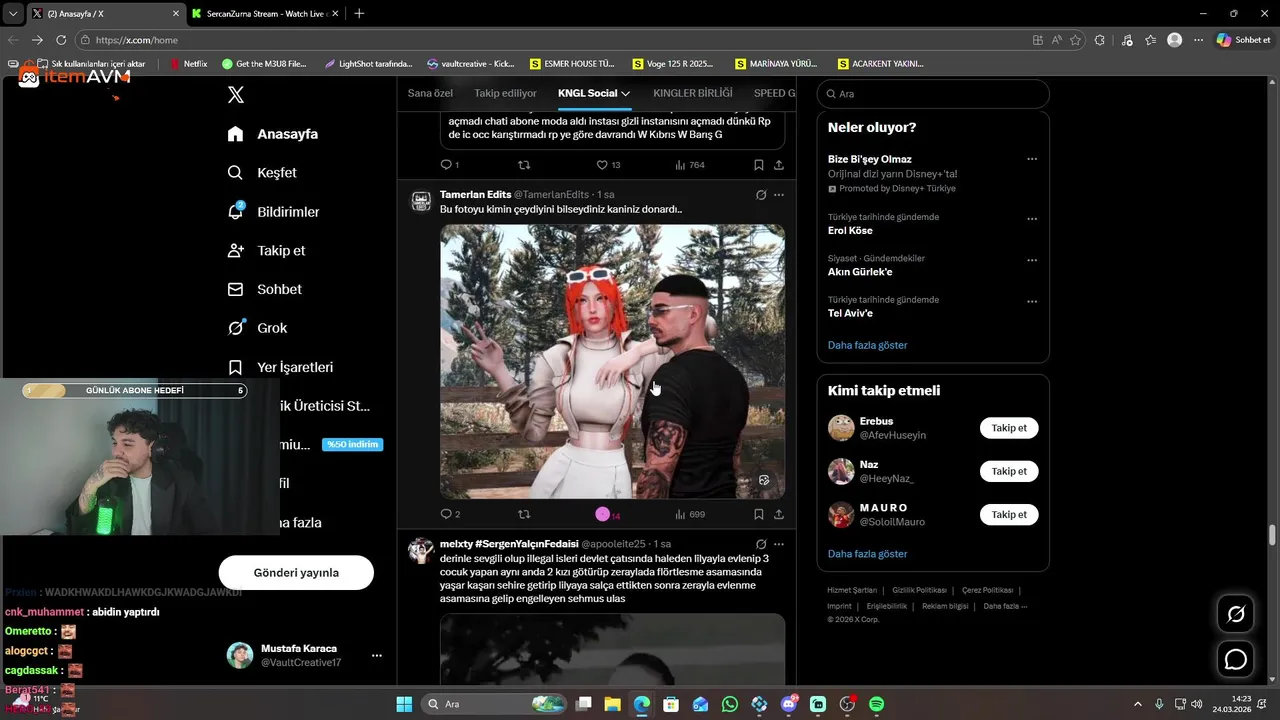Switch to the Takip ediyor tab

pyautogui.click(x=505, y=93)
